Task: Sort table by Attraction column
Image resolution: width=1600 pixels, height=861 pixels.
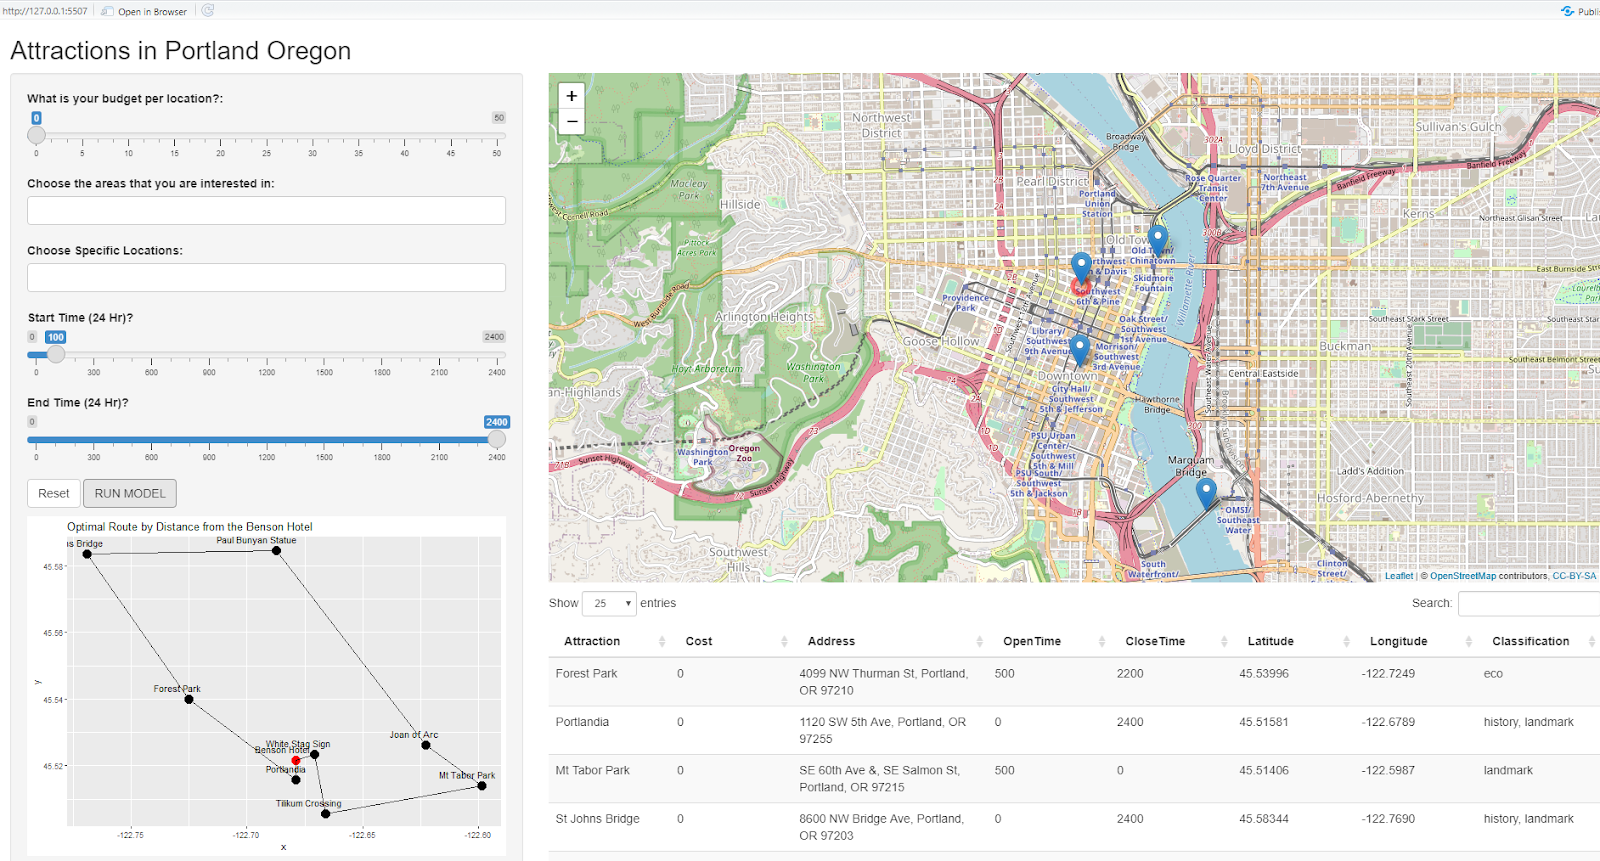Action: click(x=592, y=641)
